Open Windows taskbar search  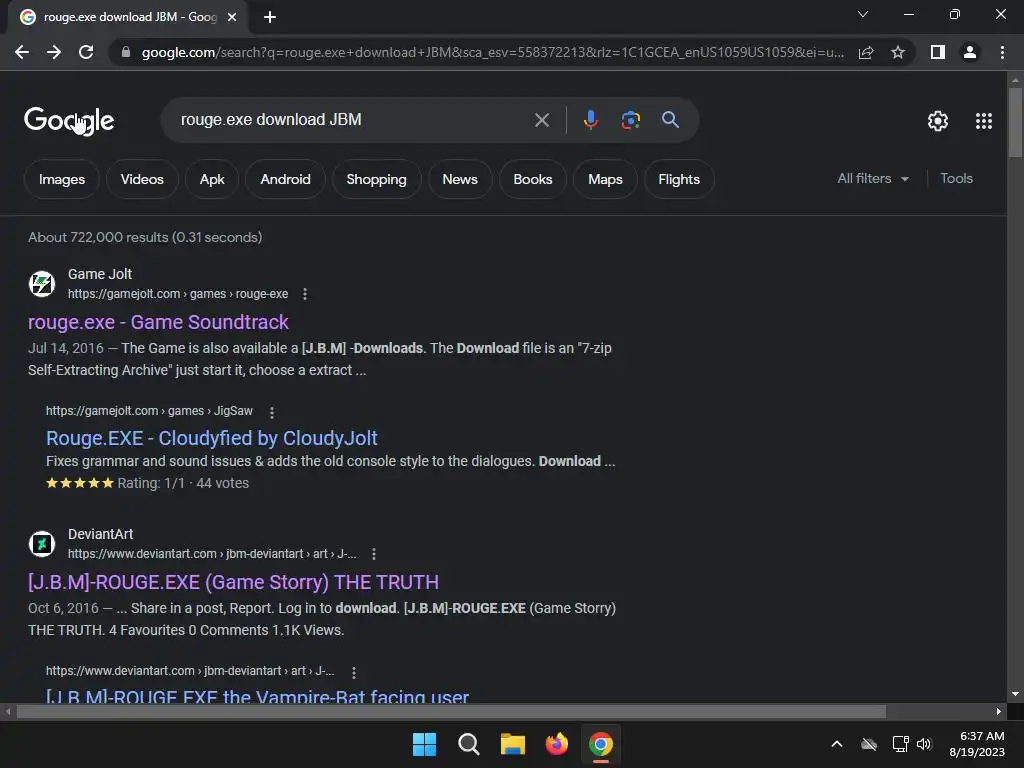point(468,744)
